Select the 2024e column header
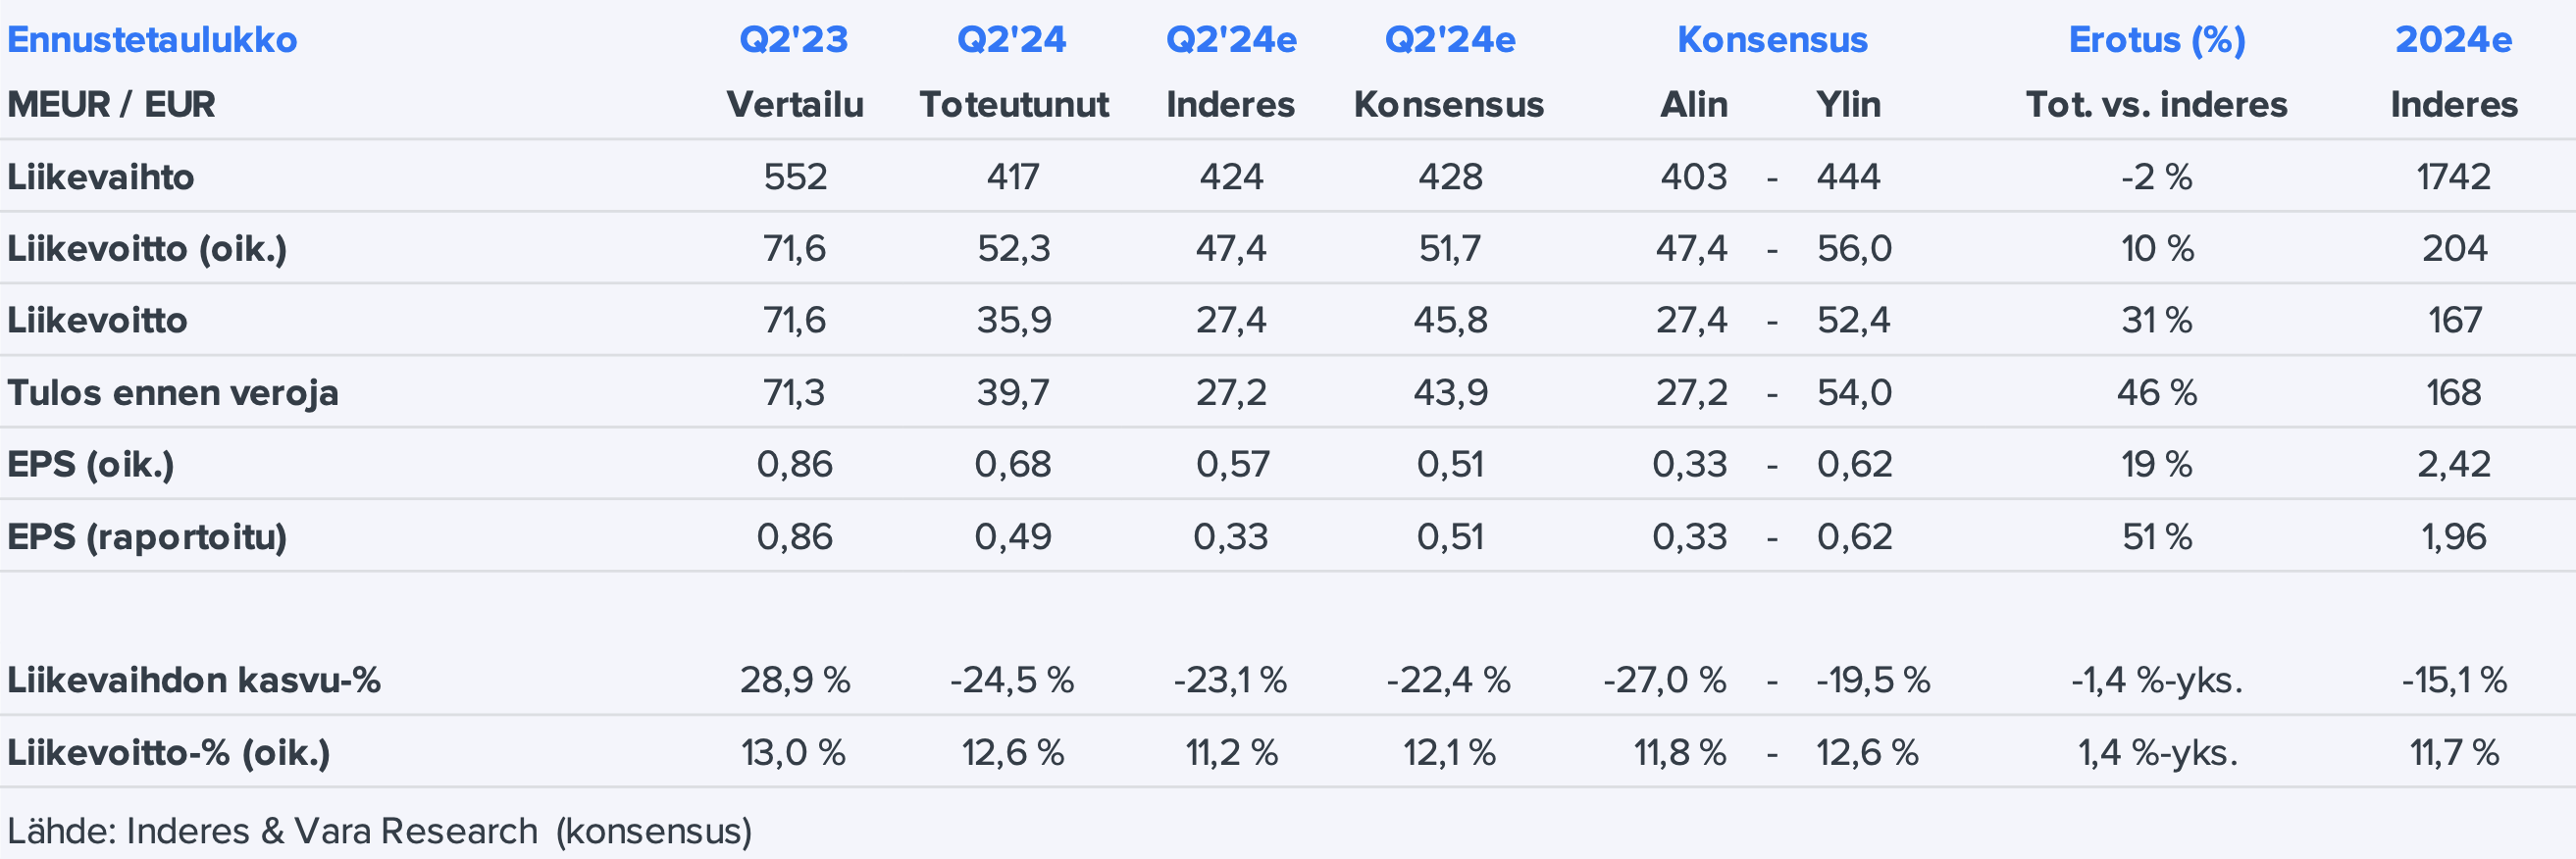Image resolution: width=2576 pixels, height=859 pixels. (x=2453, y=40)
